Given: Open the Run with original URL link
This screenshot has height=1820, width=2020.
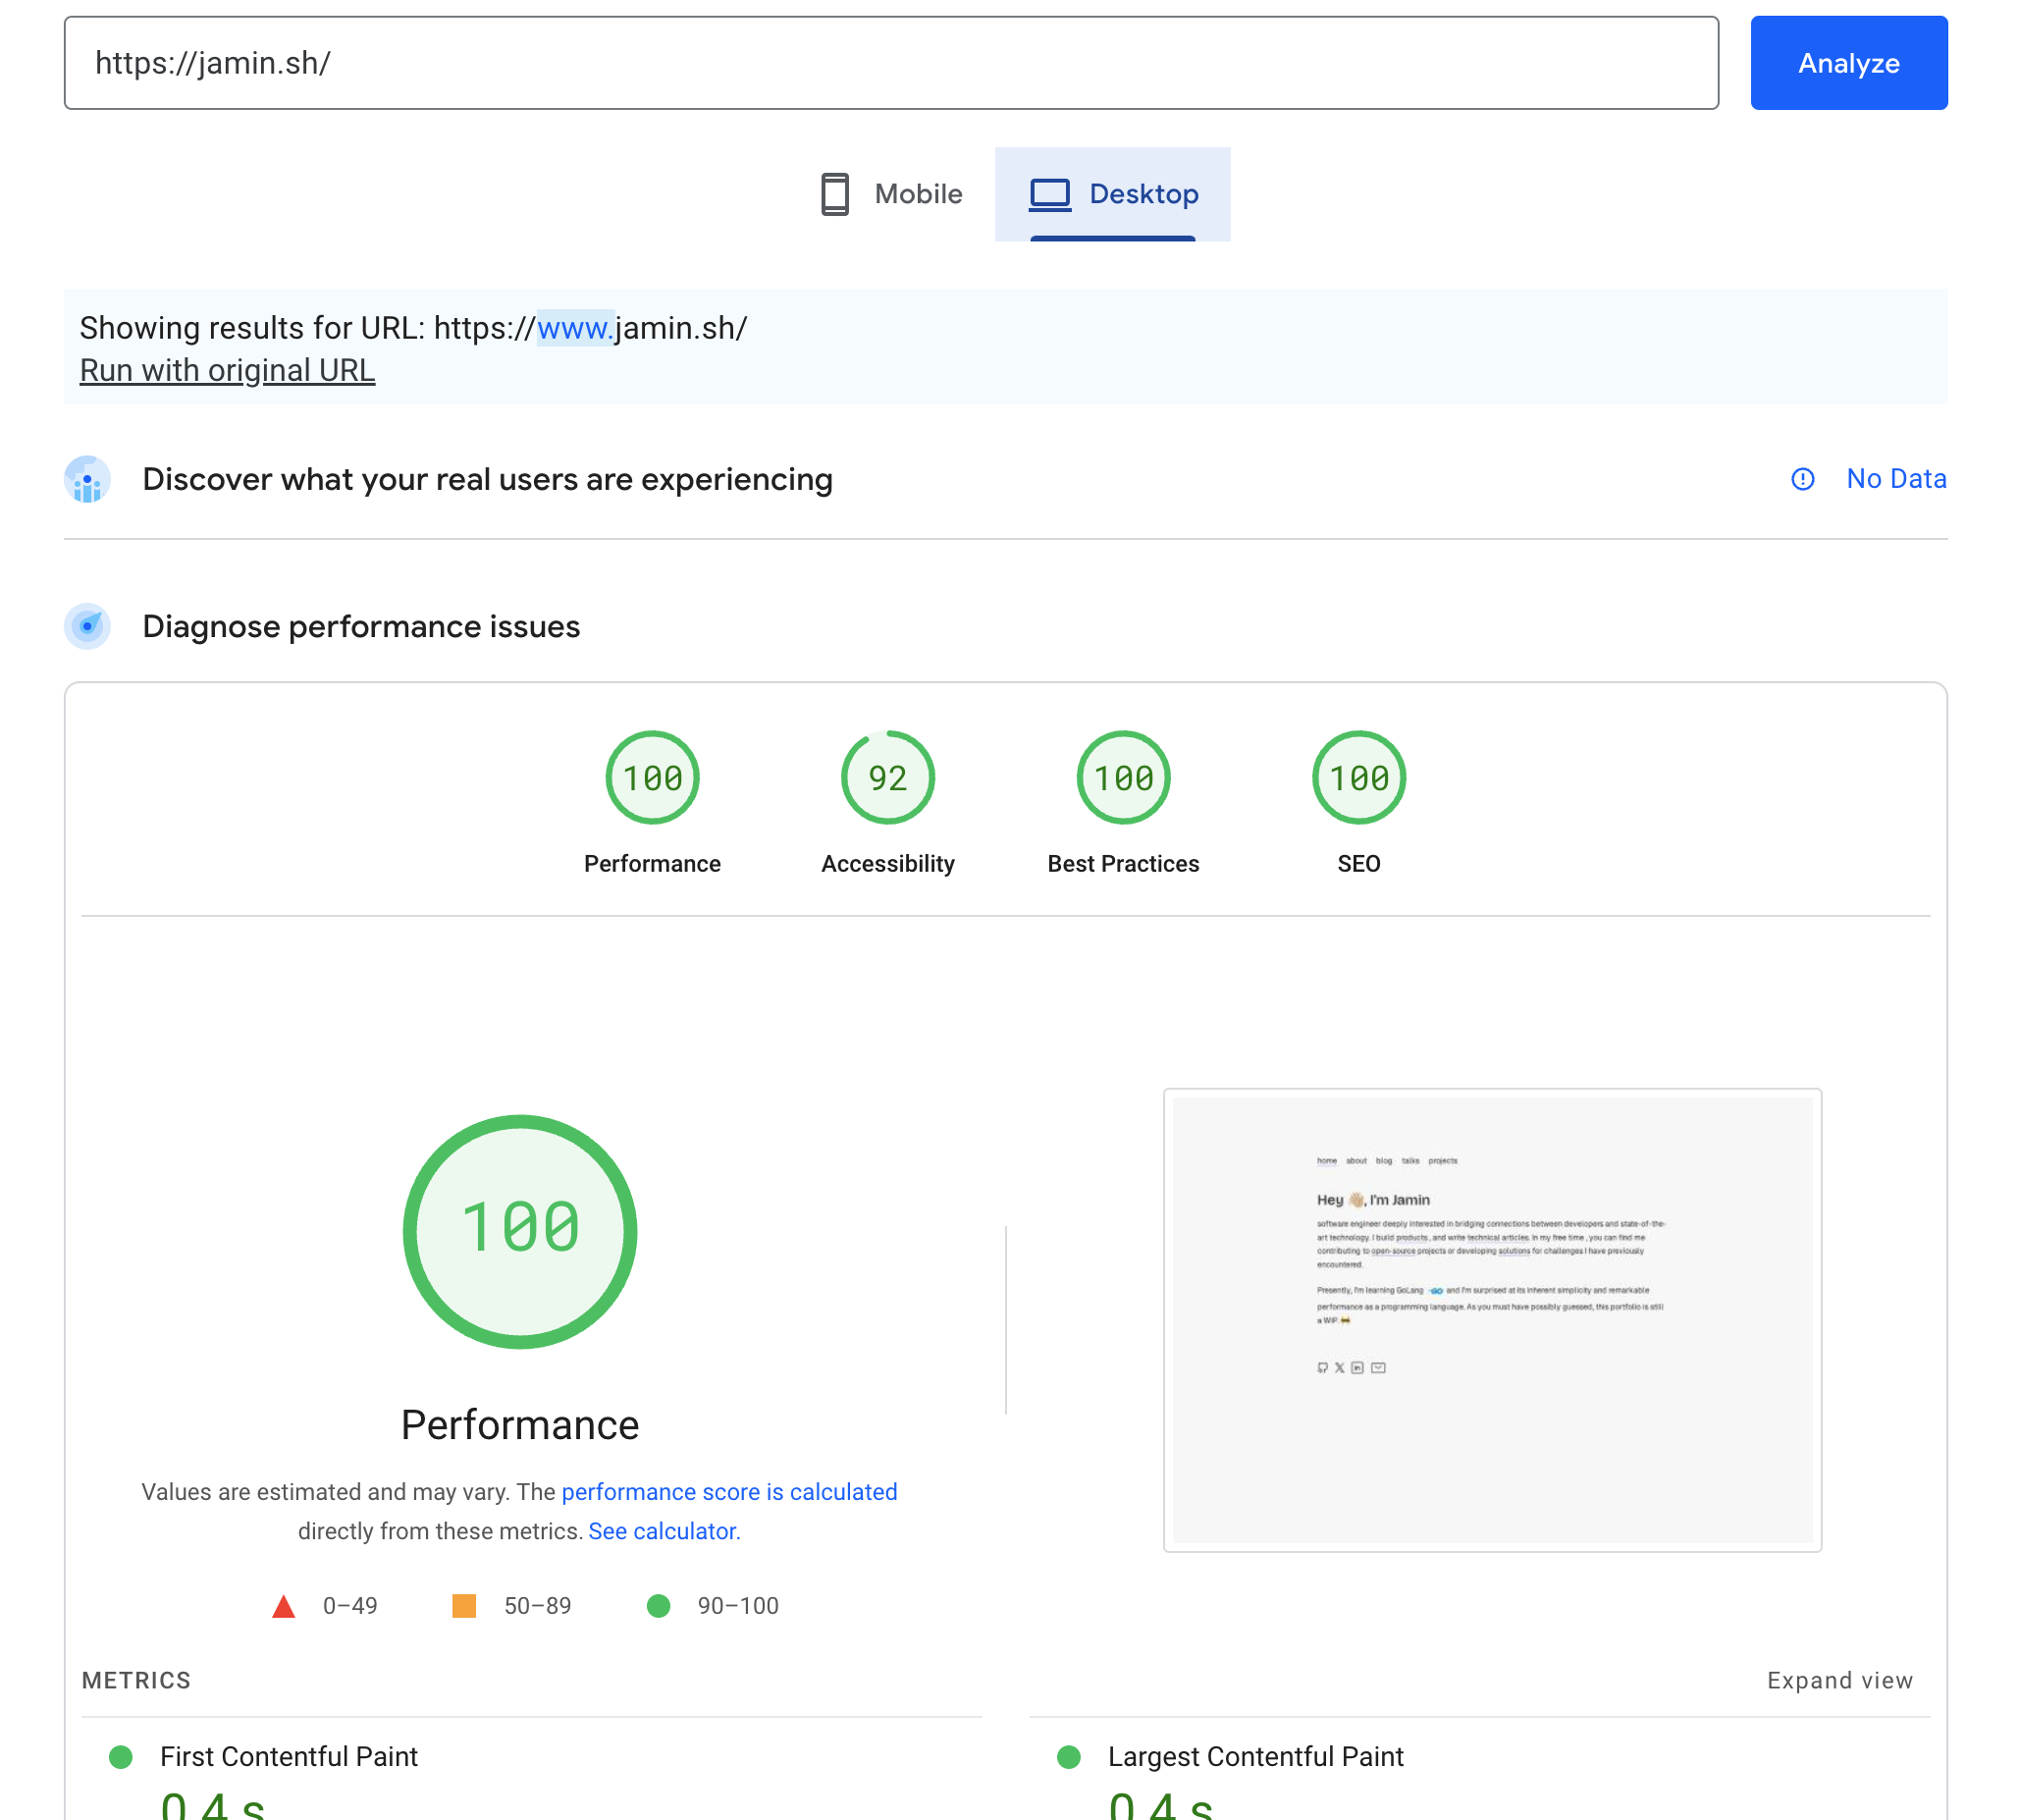Looking at the screenshot, I should (227, 370).
